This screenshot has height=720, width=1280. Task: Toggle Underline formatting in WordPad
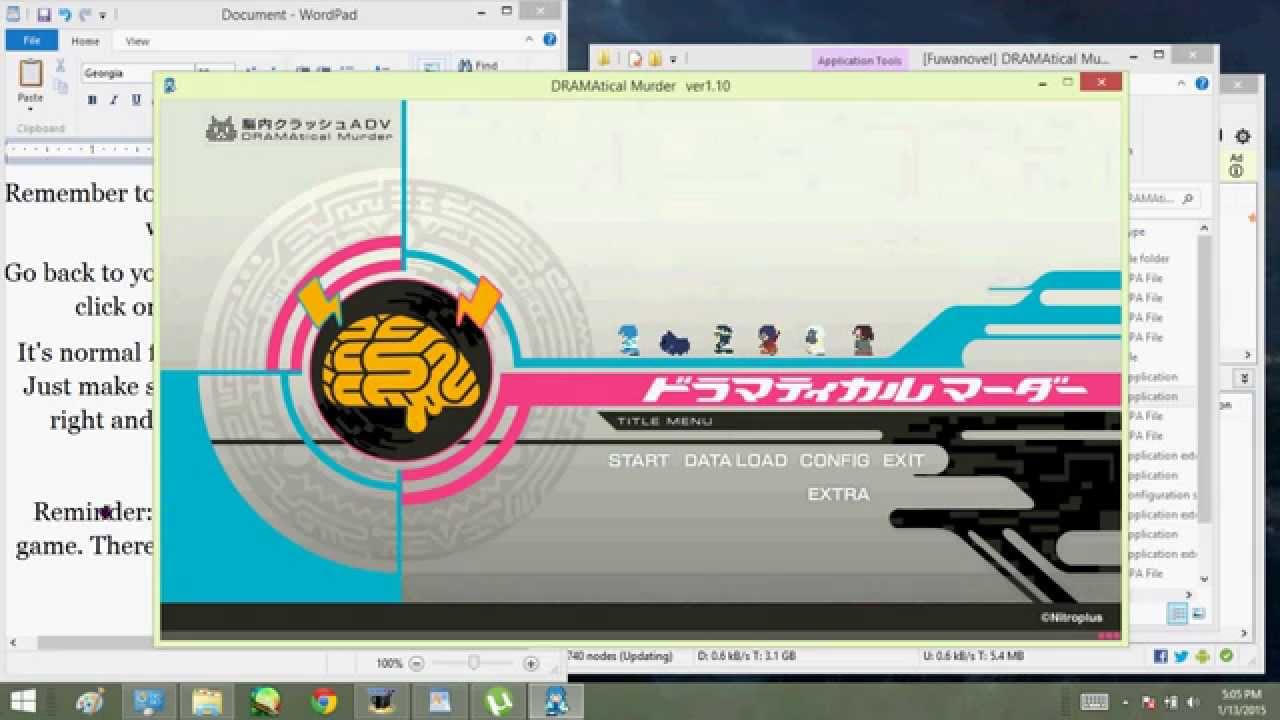136,100
